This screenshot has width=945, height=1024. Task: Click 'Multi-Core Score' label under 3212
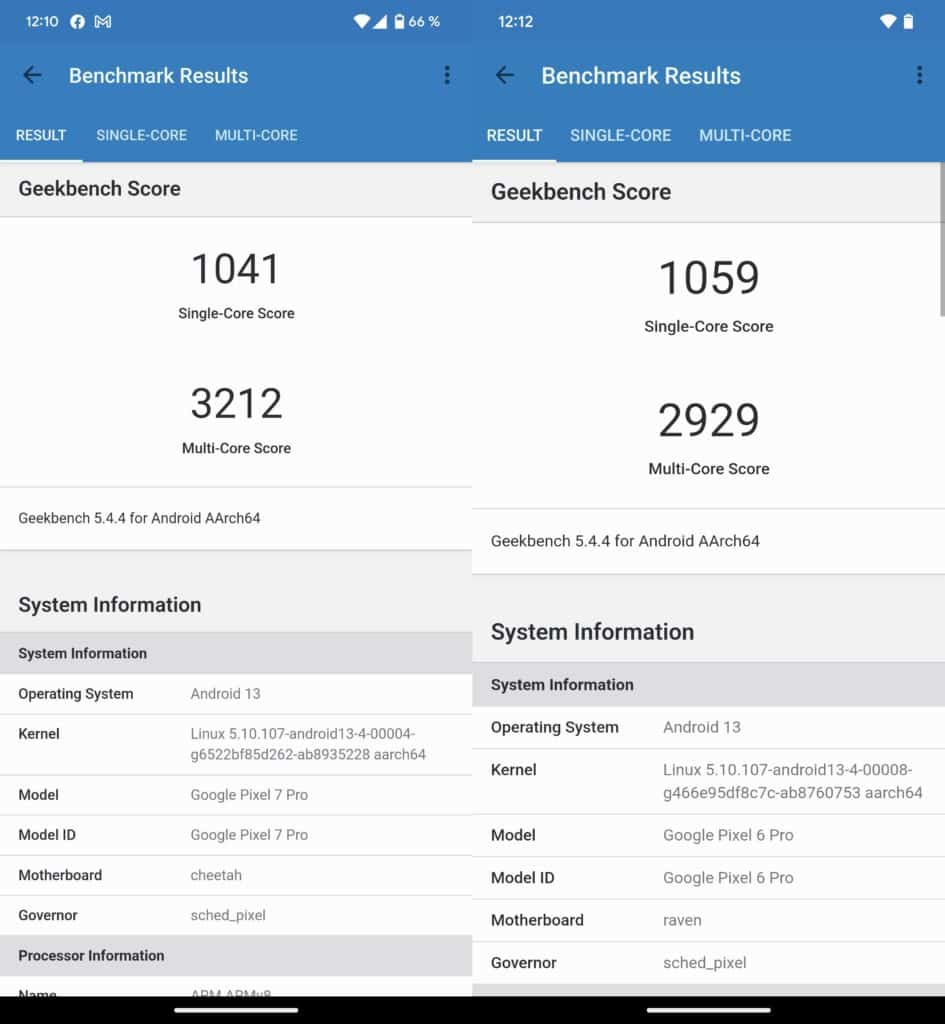click(236, 448)
